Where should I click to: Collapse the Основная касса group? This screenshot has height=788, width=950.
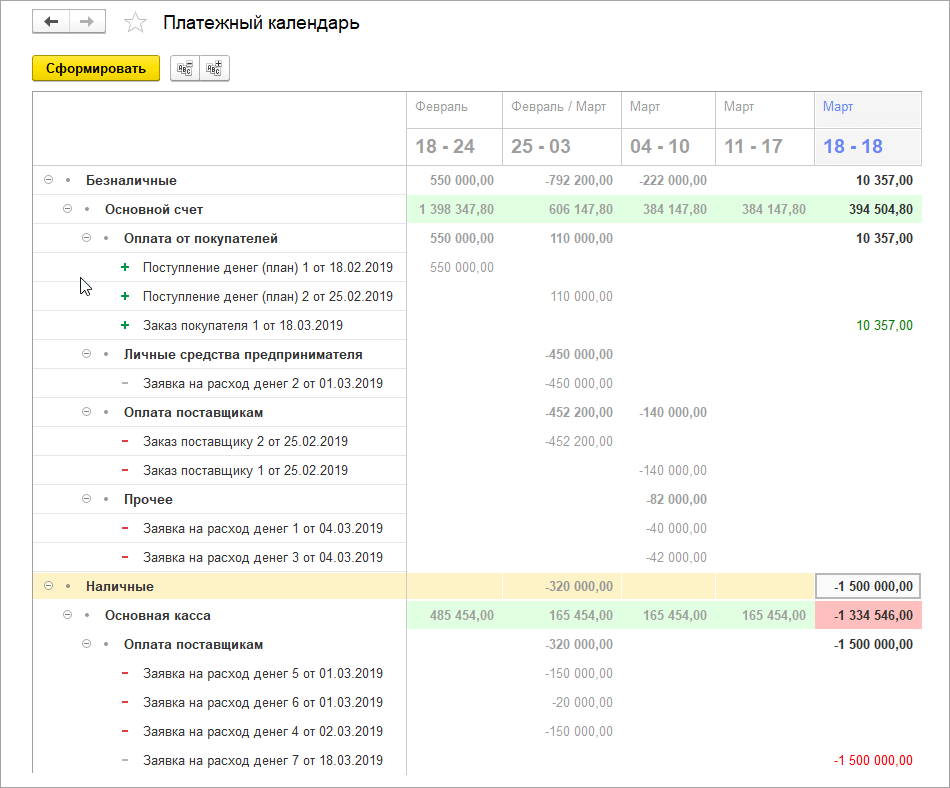point(67,615)
